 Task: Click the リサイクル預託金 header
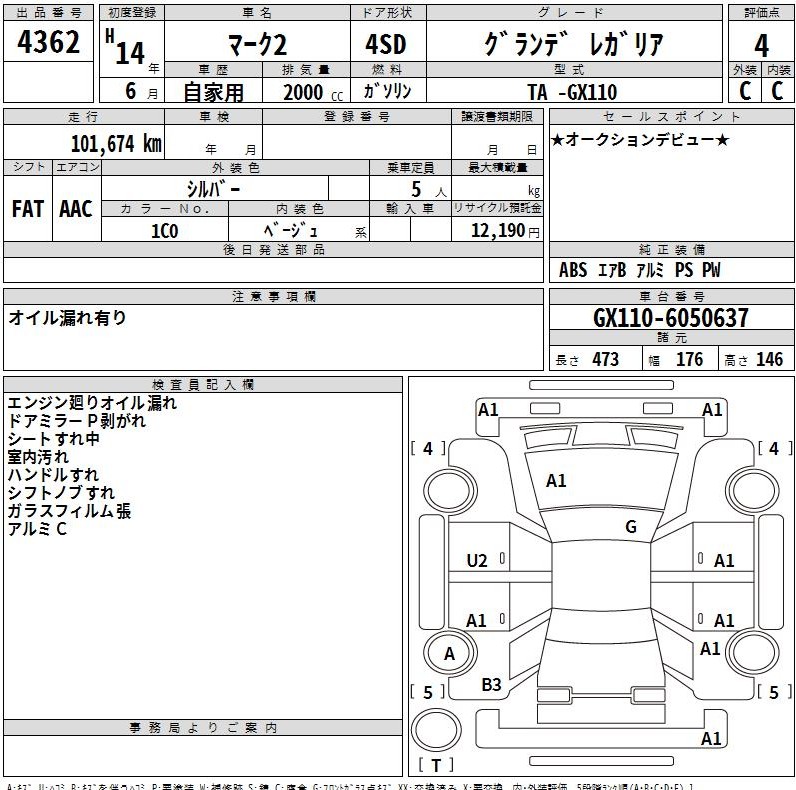(x=498, y=208)
